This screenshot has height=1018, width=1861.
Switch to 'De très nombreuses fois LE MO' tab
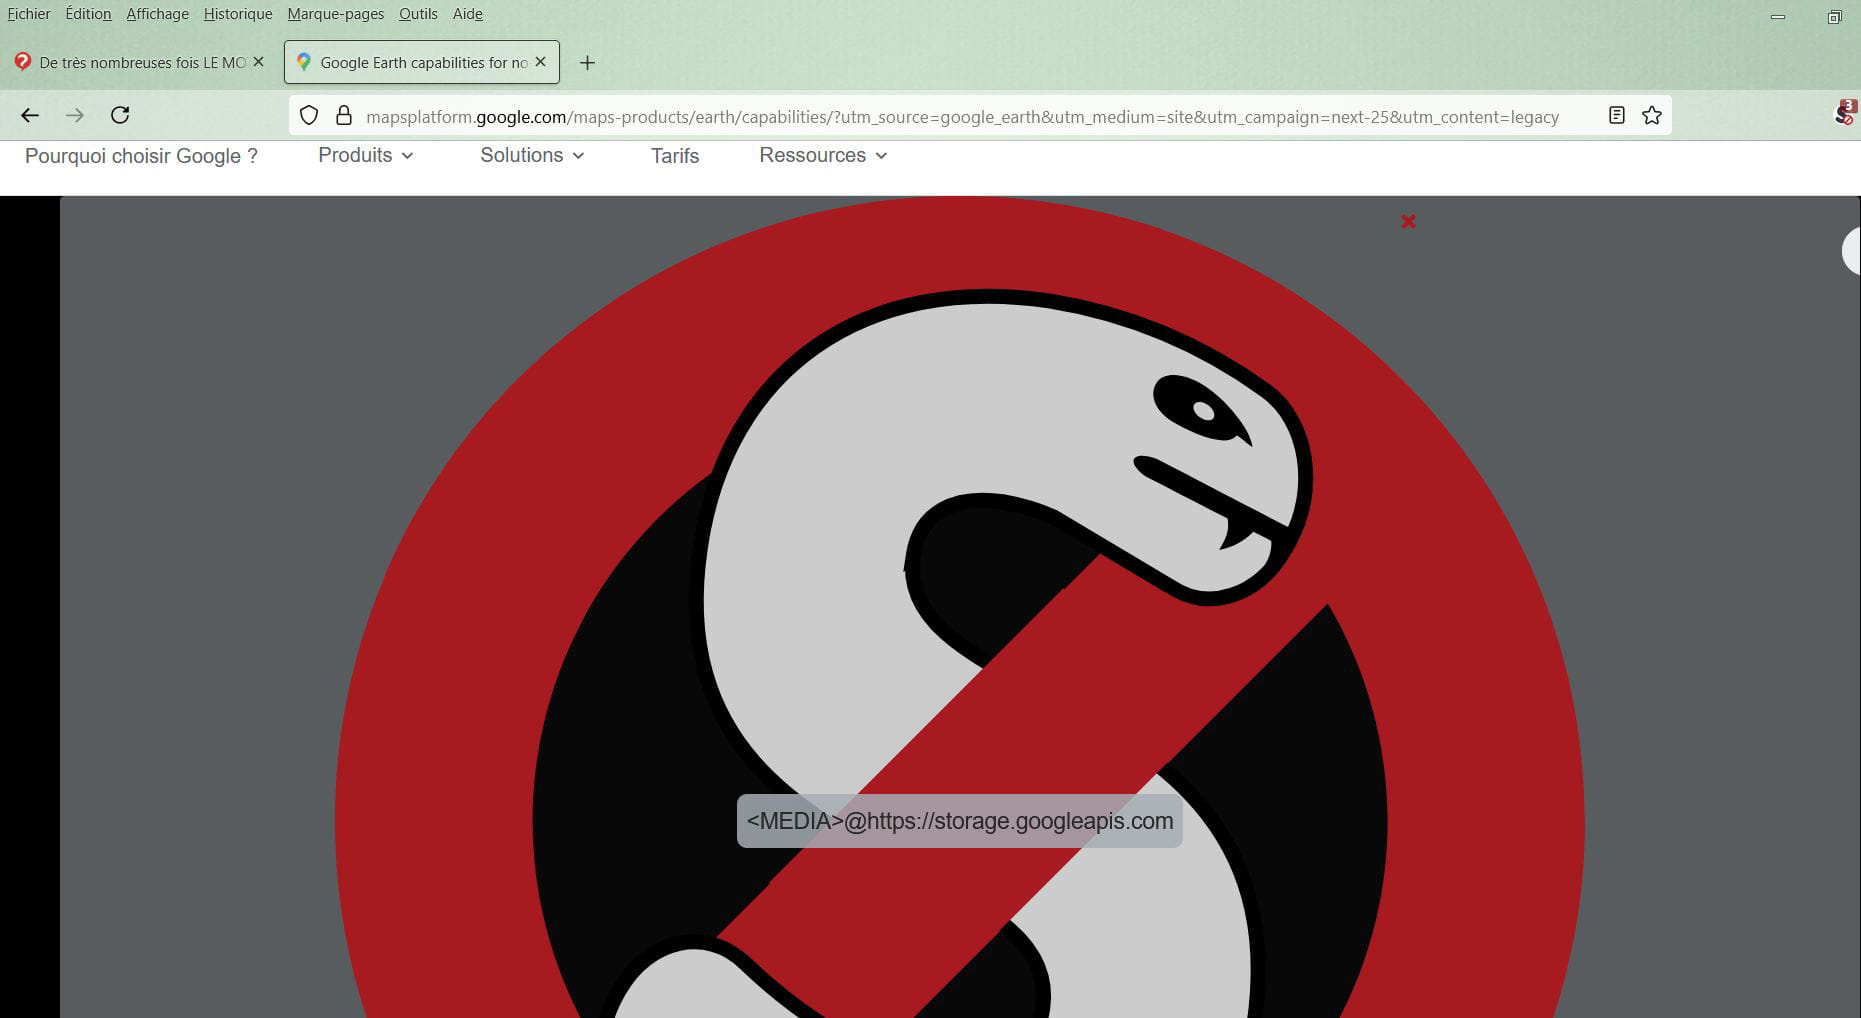tap(140, 62)
